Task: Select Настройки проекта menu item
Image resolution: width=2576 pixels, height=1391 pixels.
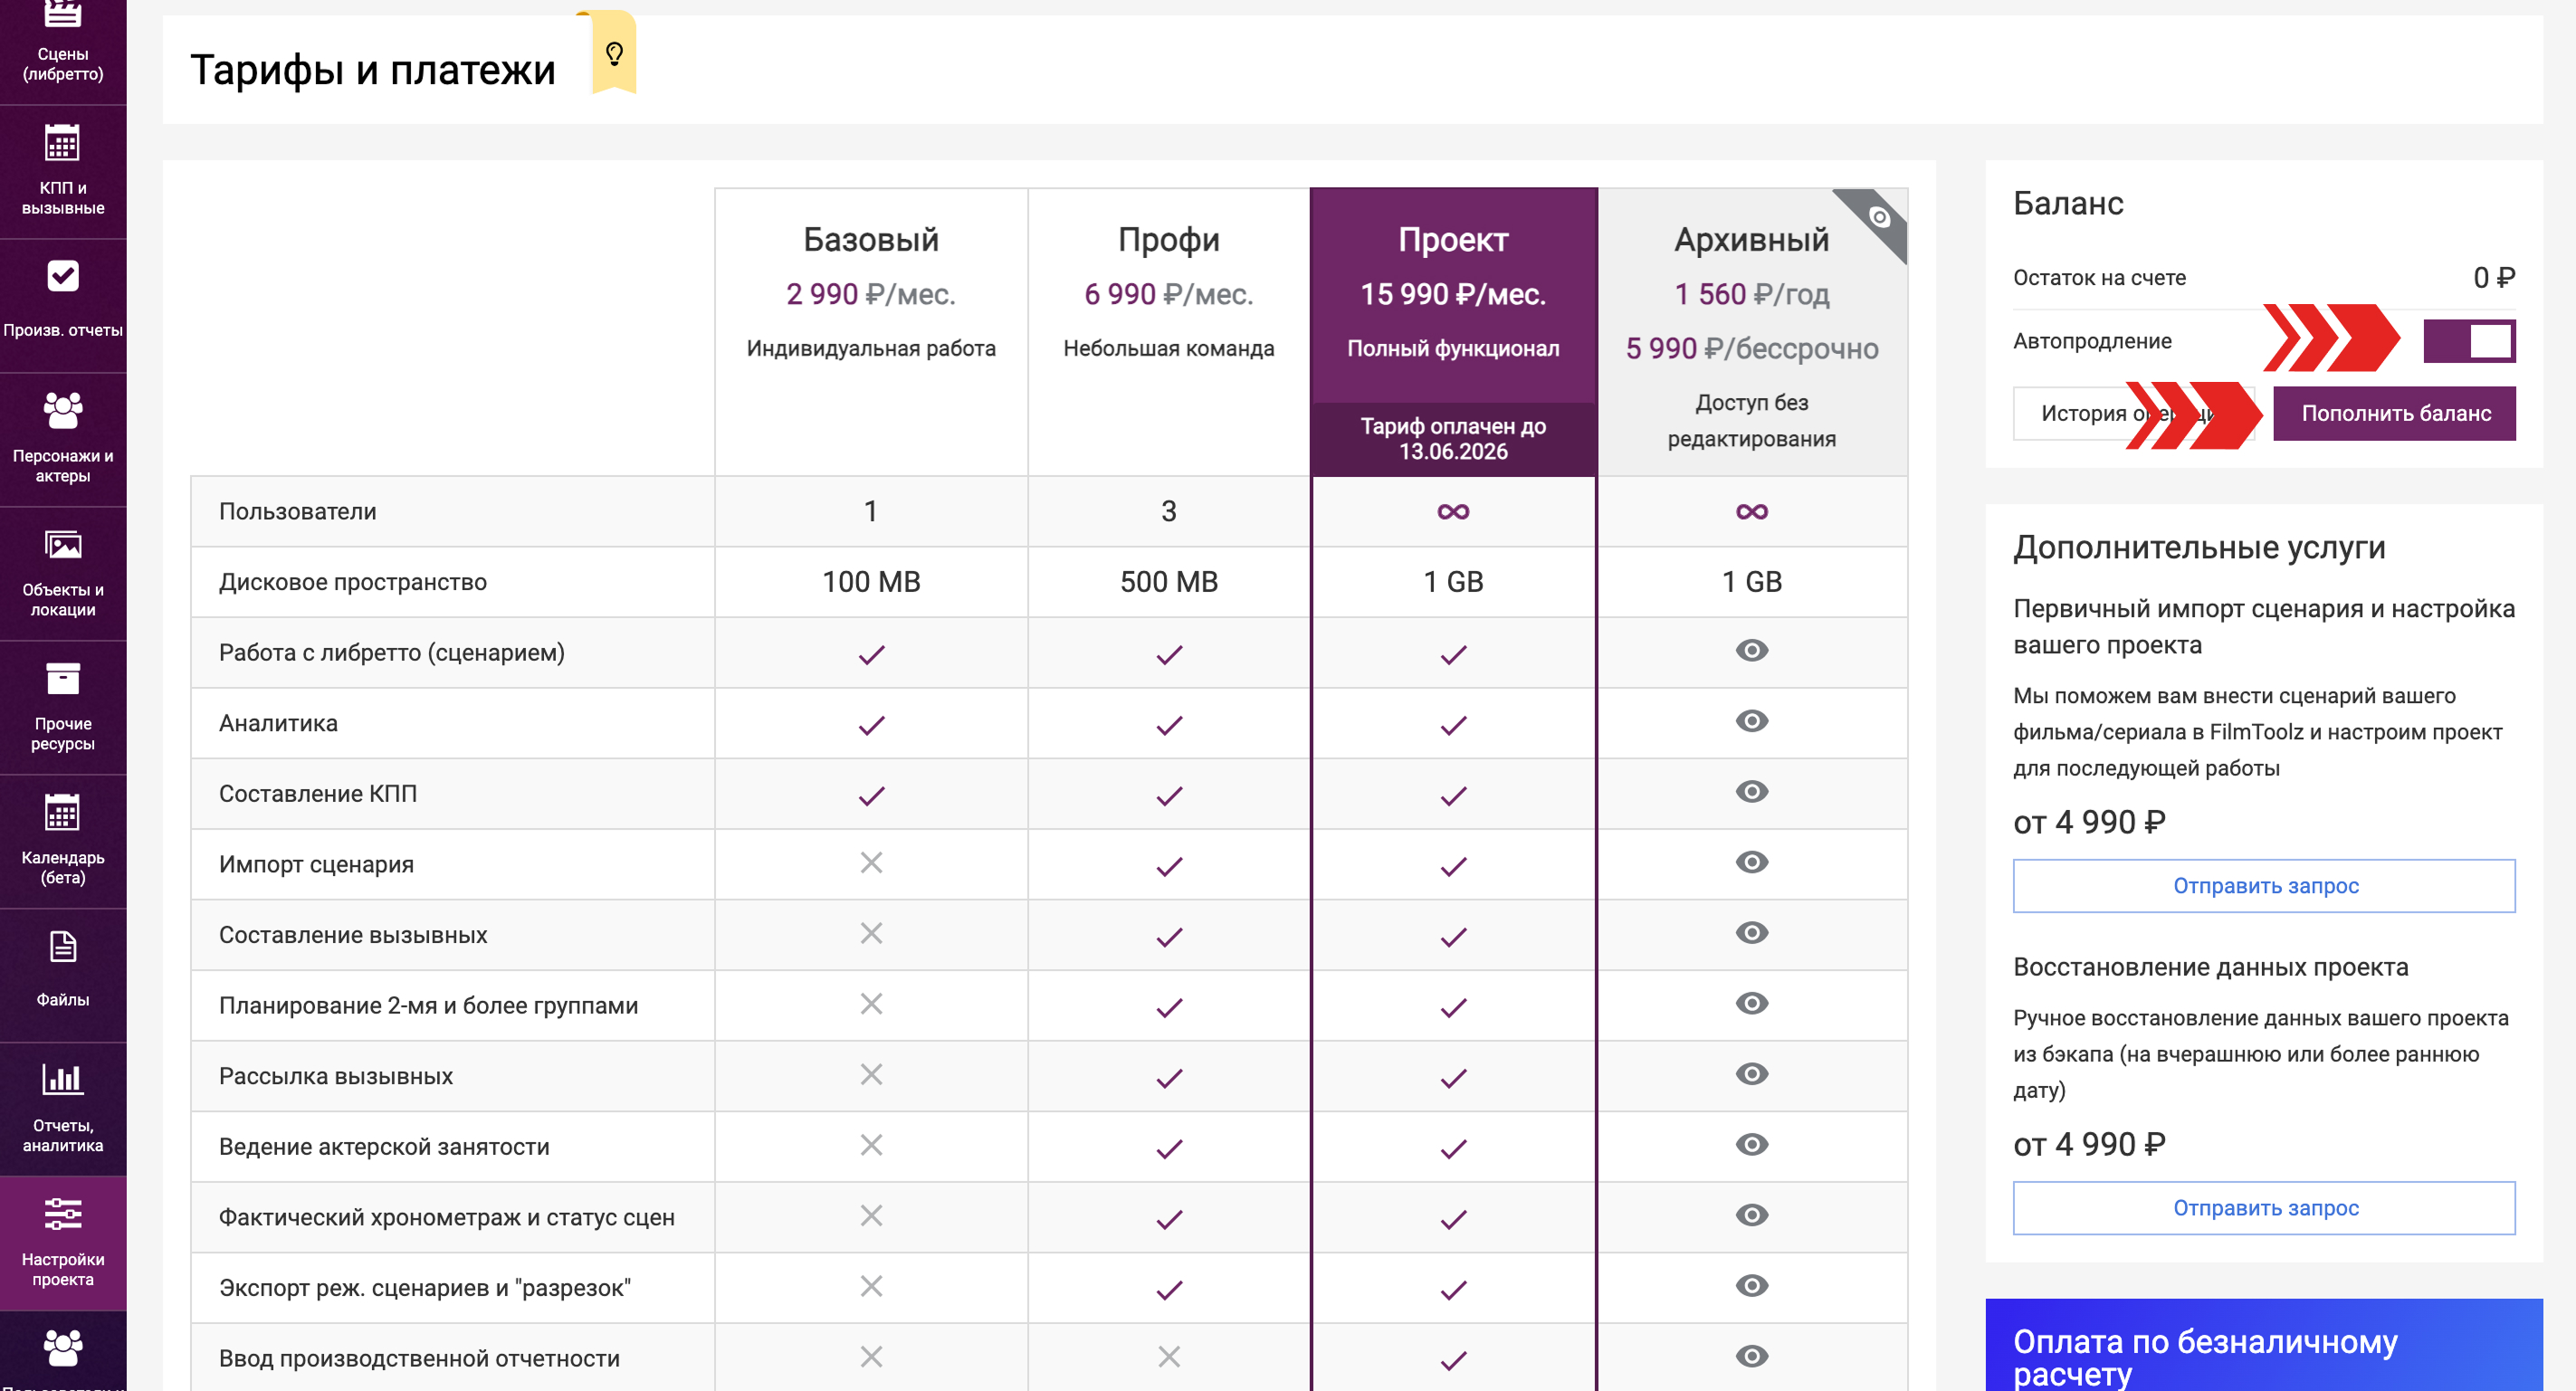Action: tap(62, 1241)
